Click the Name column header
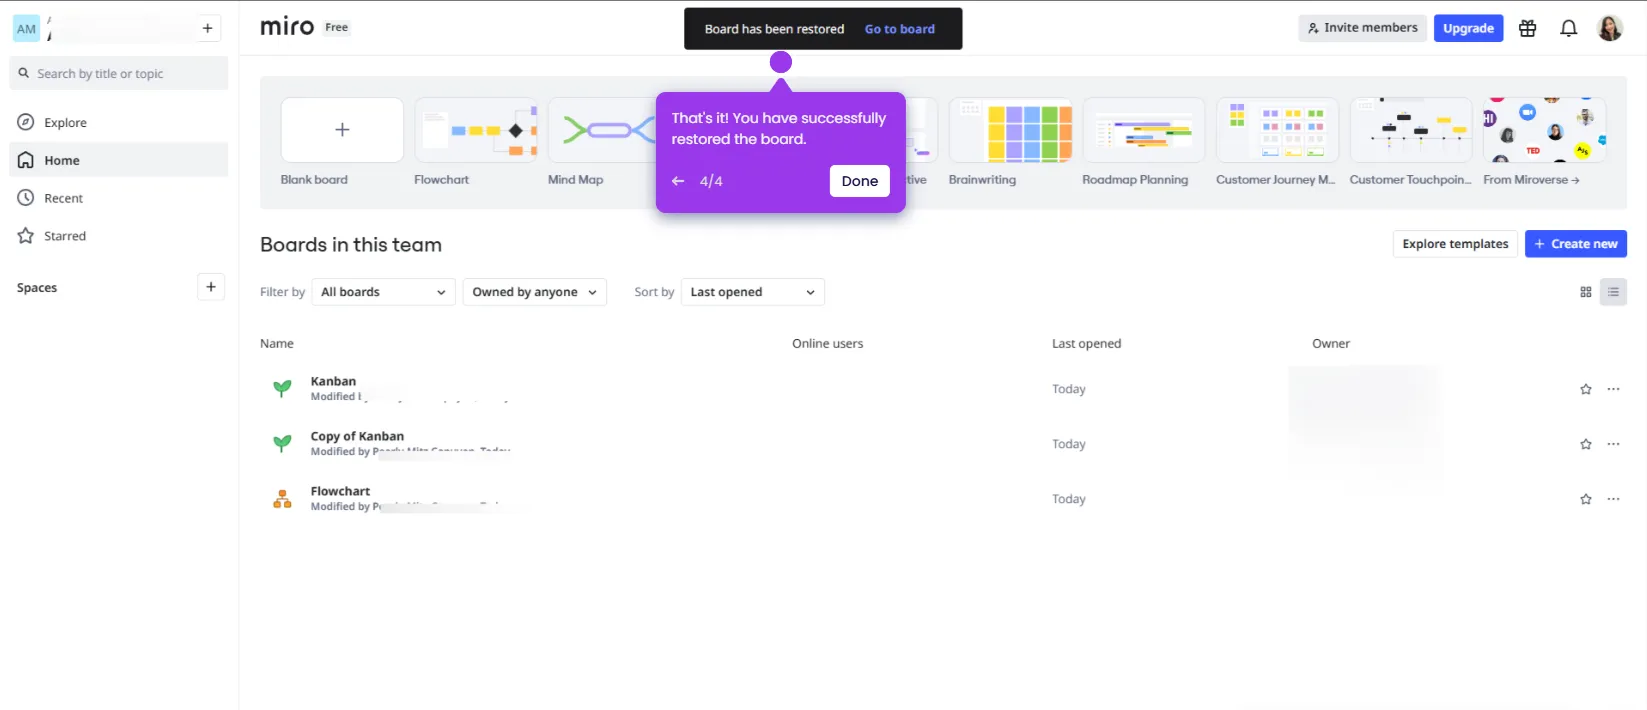The image size is (1647, 710). [277, 343]
